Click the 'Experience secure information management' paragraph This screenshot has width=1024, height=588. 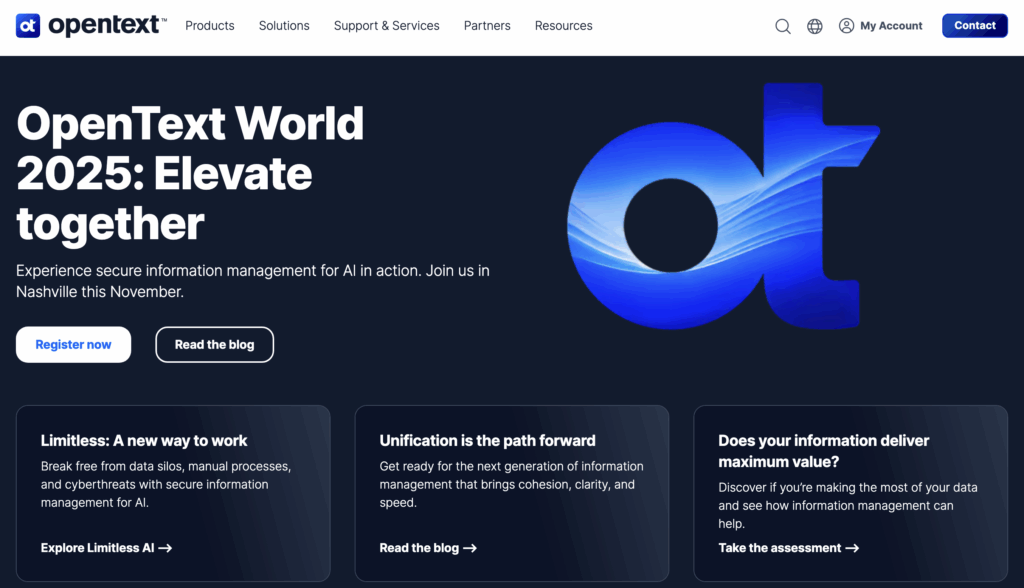click(x=253, y=281)
